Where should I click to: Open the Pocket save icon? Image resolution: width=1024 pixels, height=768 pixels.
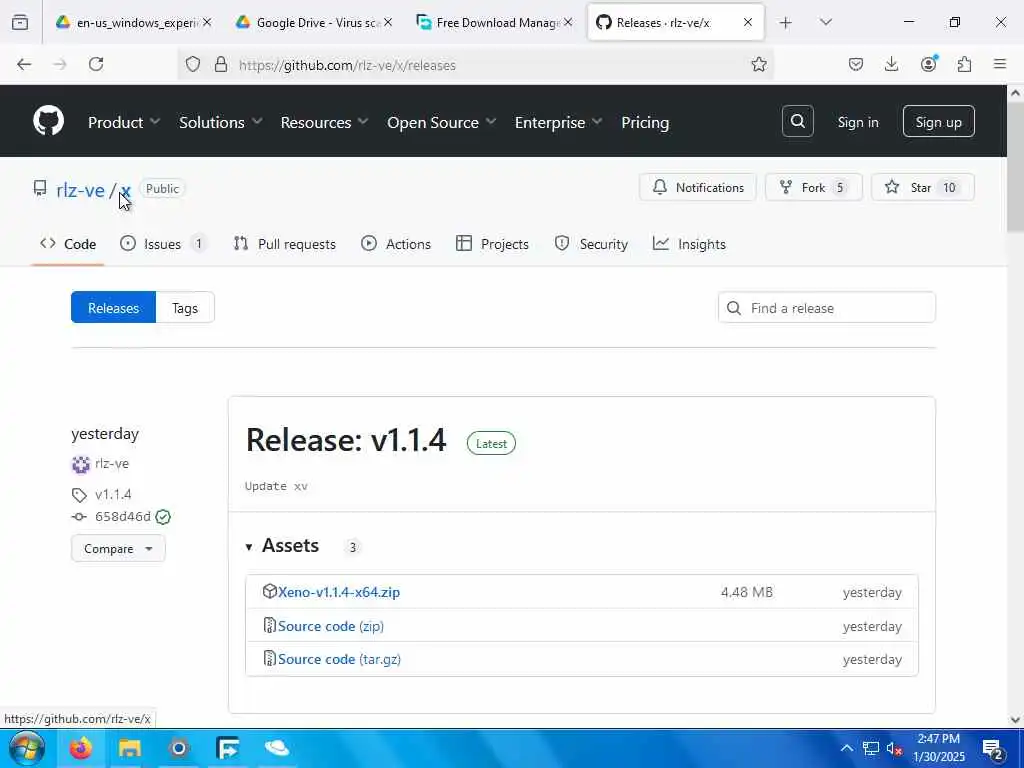[856, 64]
